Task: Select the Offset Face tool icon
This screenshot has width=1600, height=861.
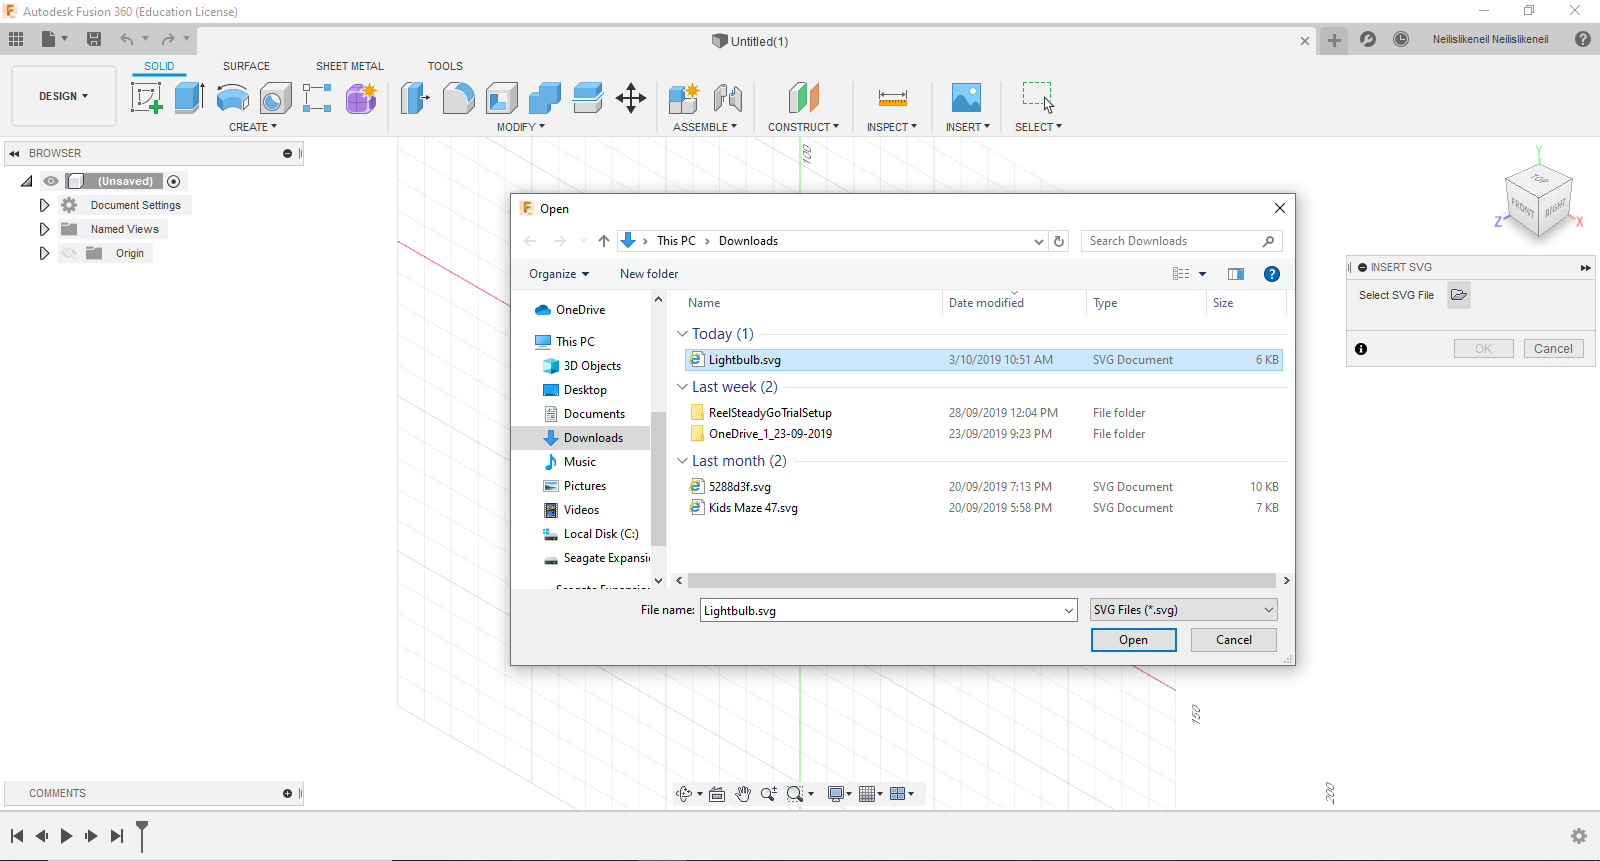Action: 588,98
